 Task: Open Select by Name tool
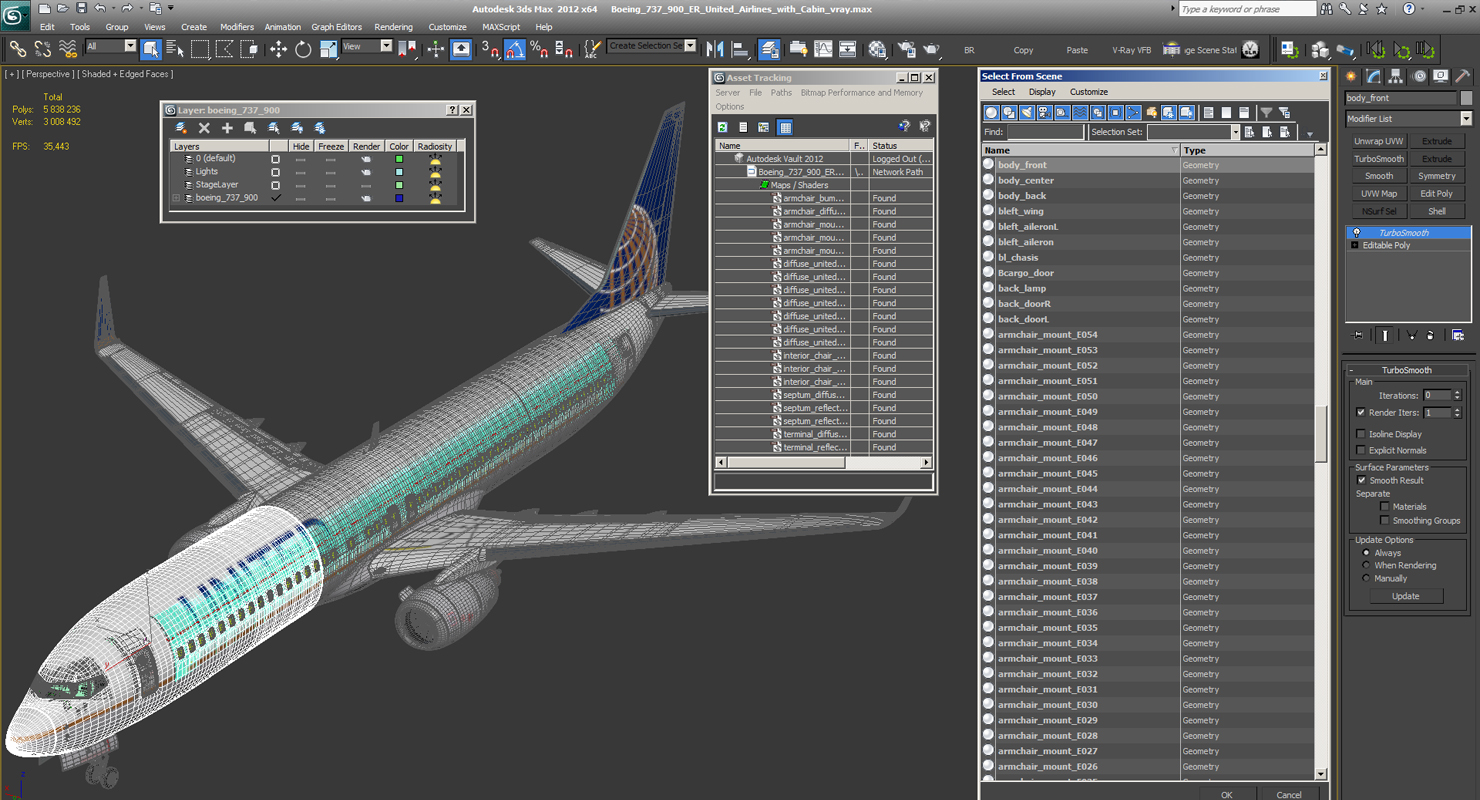pyautogui.click(x=175, y=48)
